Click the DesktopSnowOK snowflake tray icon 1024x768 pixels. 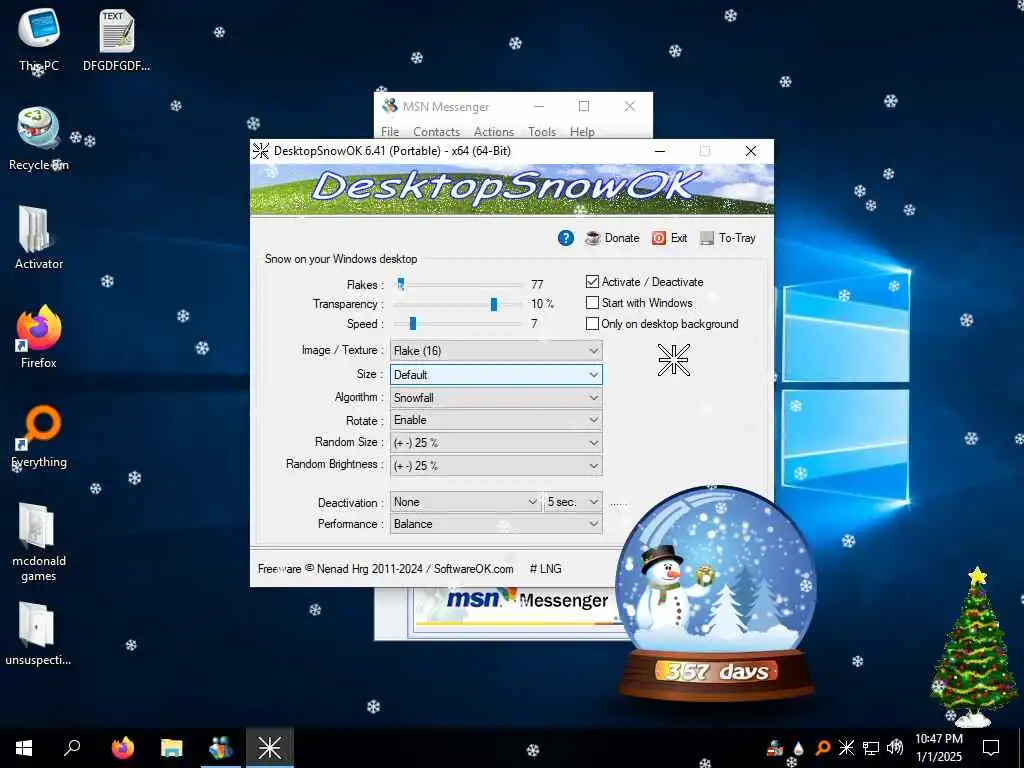tap(846, 748)
